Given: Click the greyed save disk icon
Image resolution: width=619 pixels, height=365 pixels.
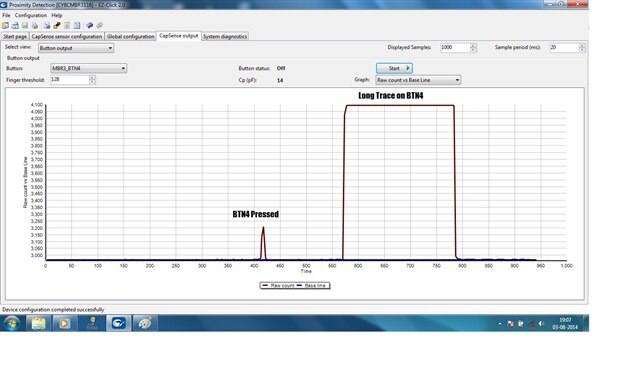Looking at the screenshot, I should pyautogui.click(x=25, y=26).
